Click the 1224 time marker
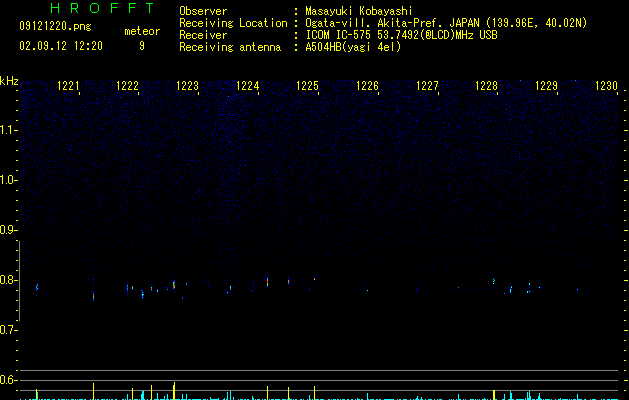Image resolution: width=629 pixels, height=400 pixels. click(248, 86)
